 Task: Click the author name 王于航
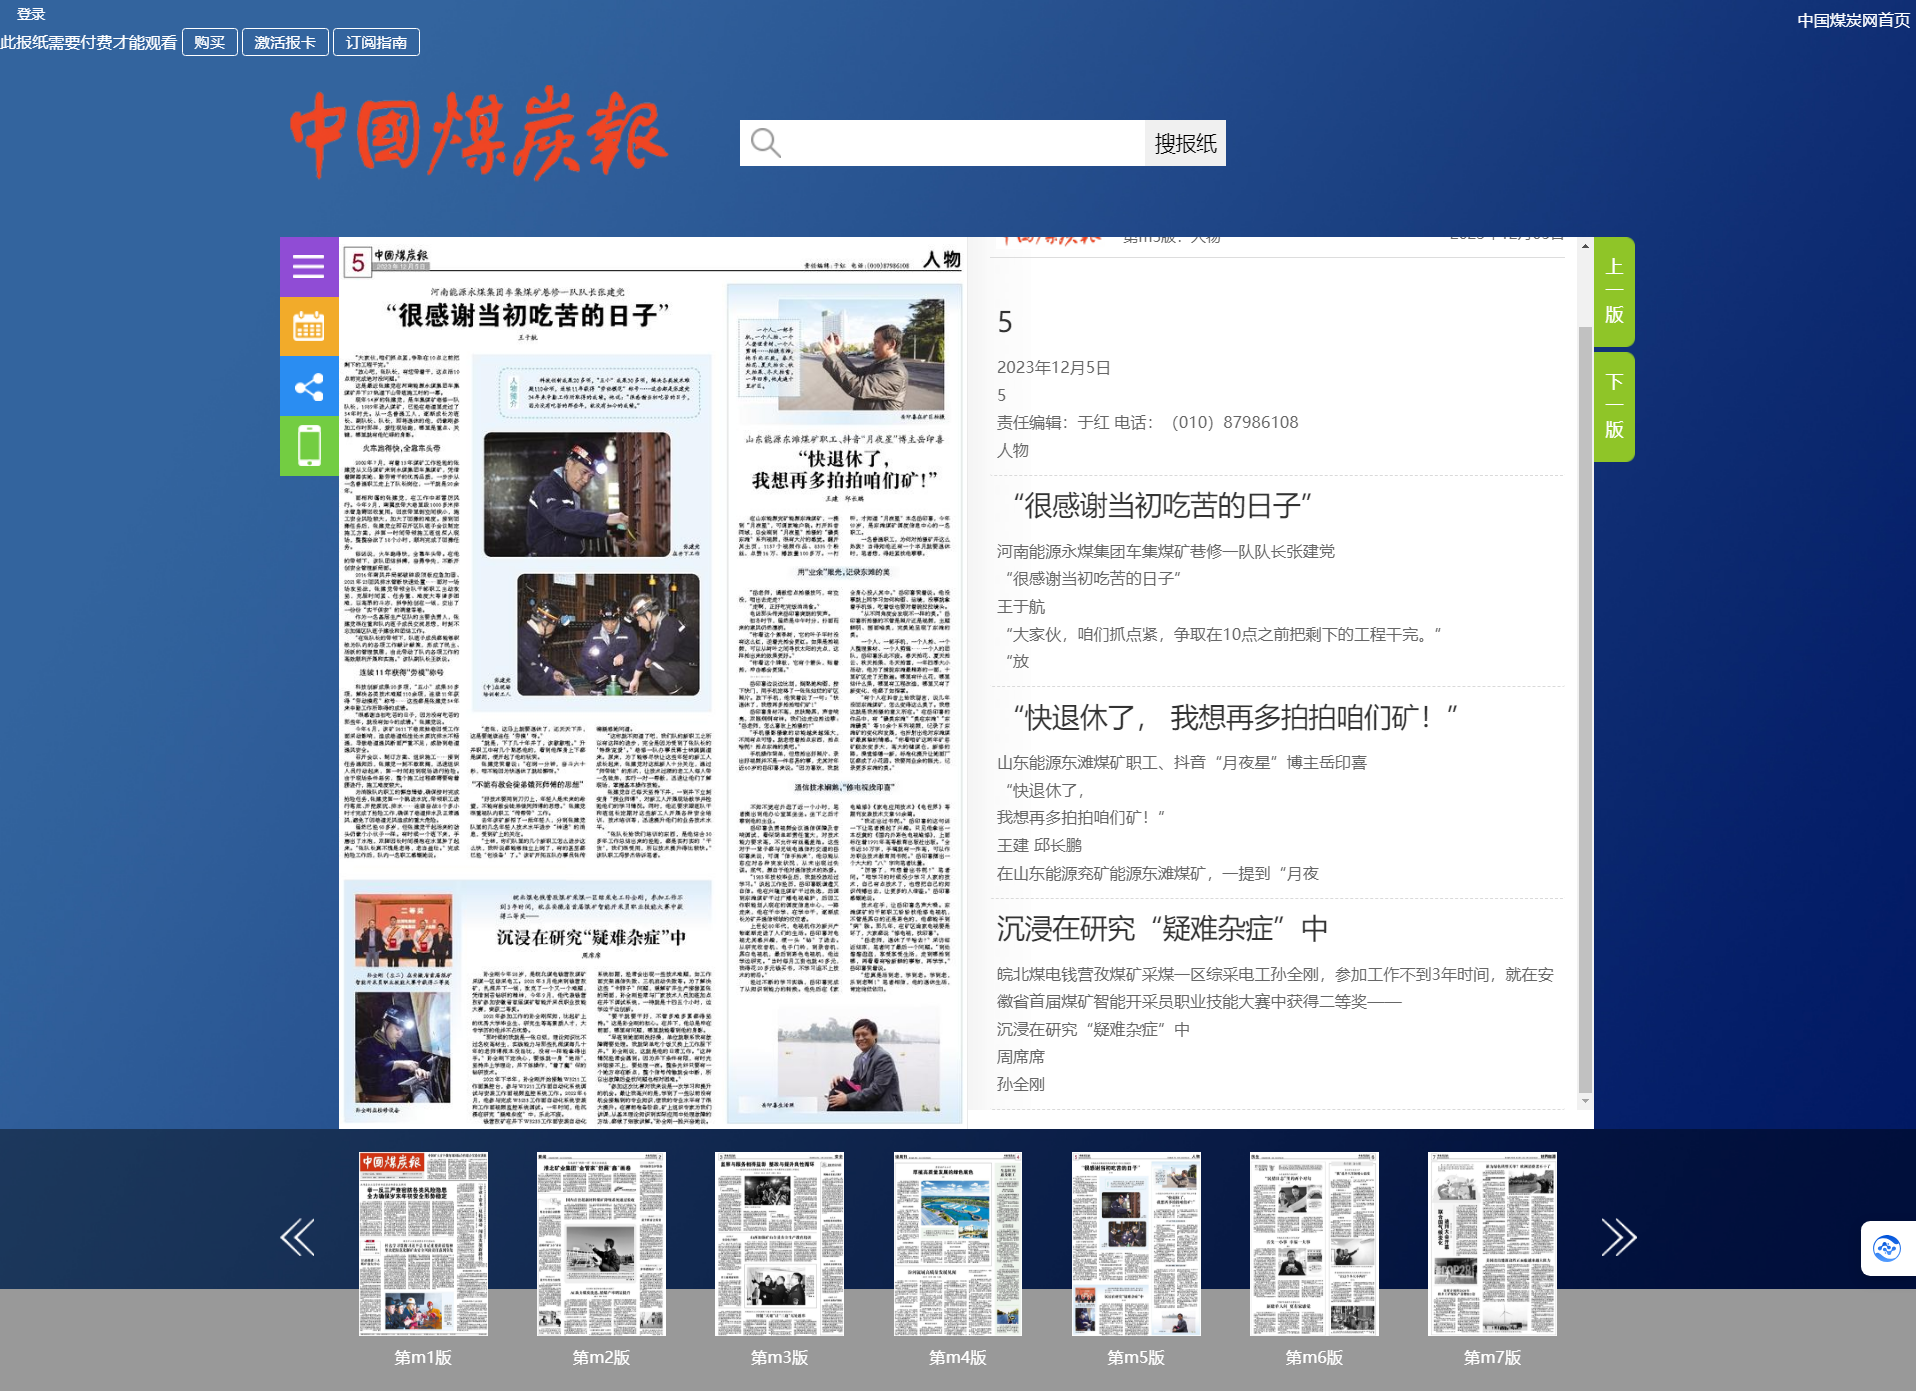(x=1021, y=606)
